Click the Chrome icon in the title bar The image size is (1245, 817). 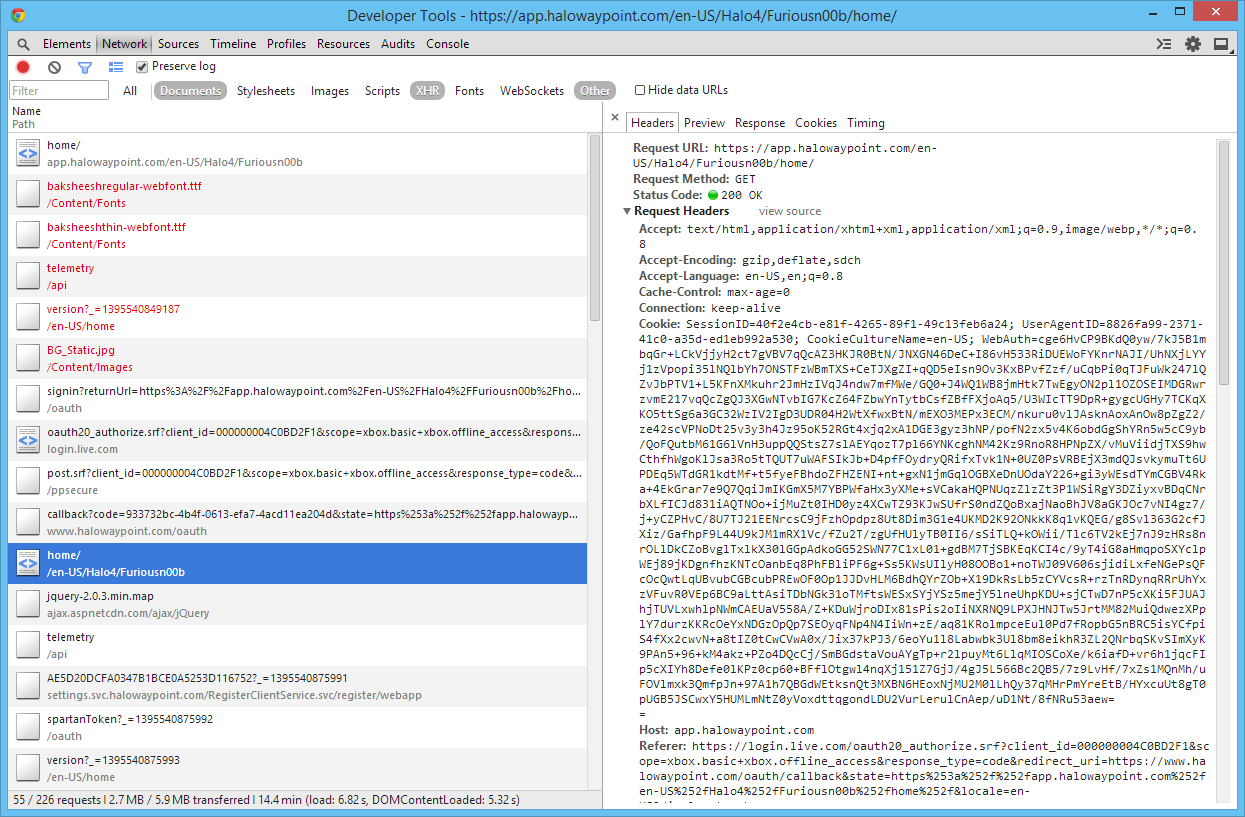click(19, 15)
